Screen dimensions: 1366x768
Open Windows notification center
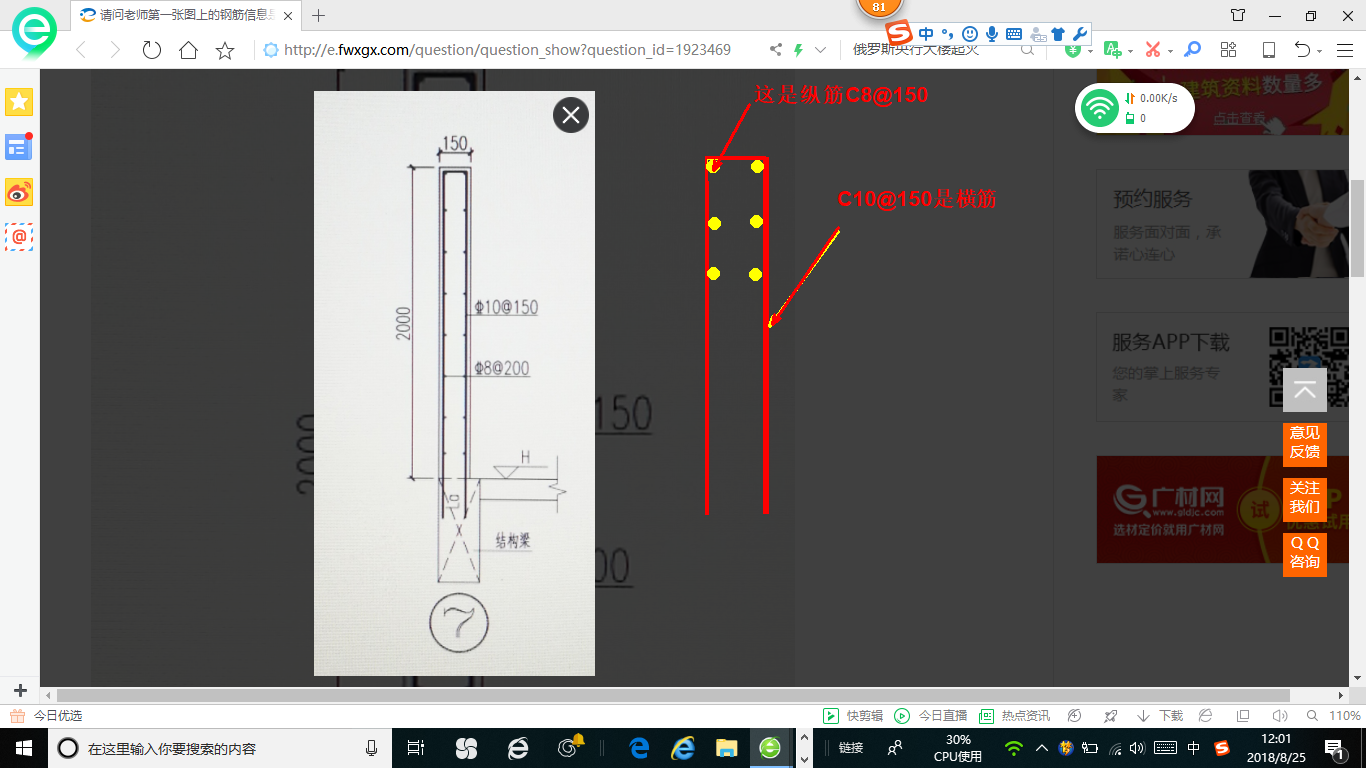pos(1335,748)
